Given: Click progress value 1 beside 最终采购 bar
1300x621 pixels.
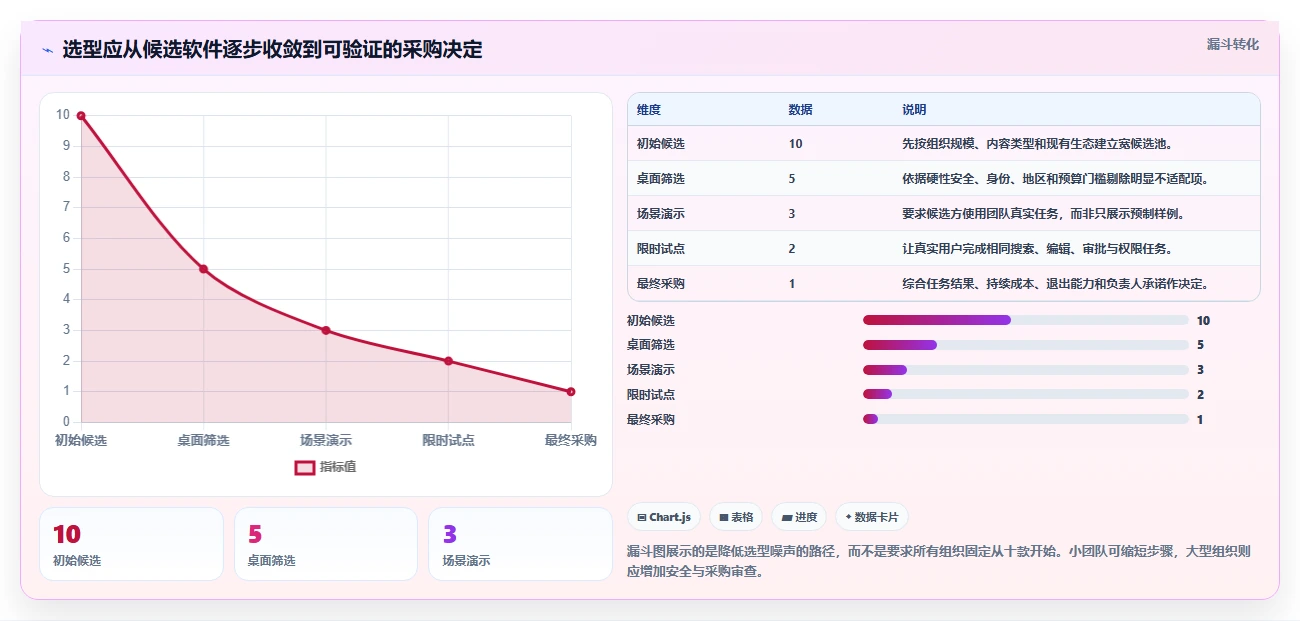Looking at the screenshot, I should tap(1200, 420).
